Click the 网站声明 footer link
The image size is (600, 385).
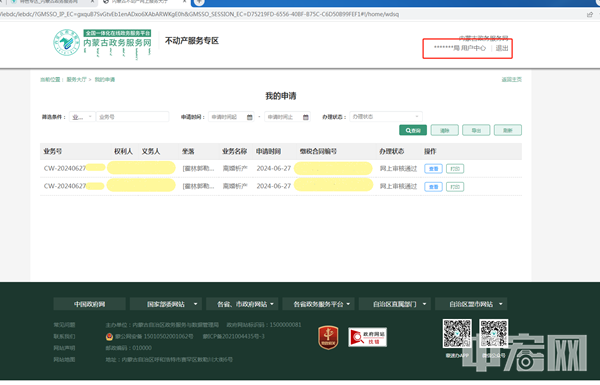point(64,348)
